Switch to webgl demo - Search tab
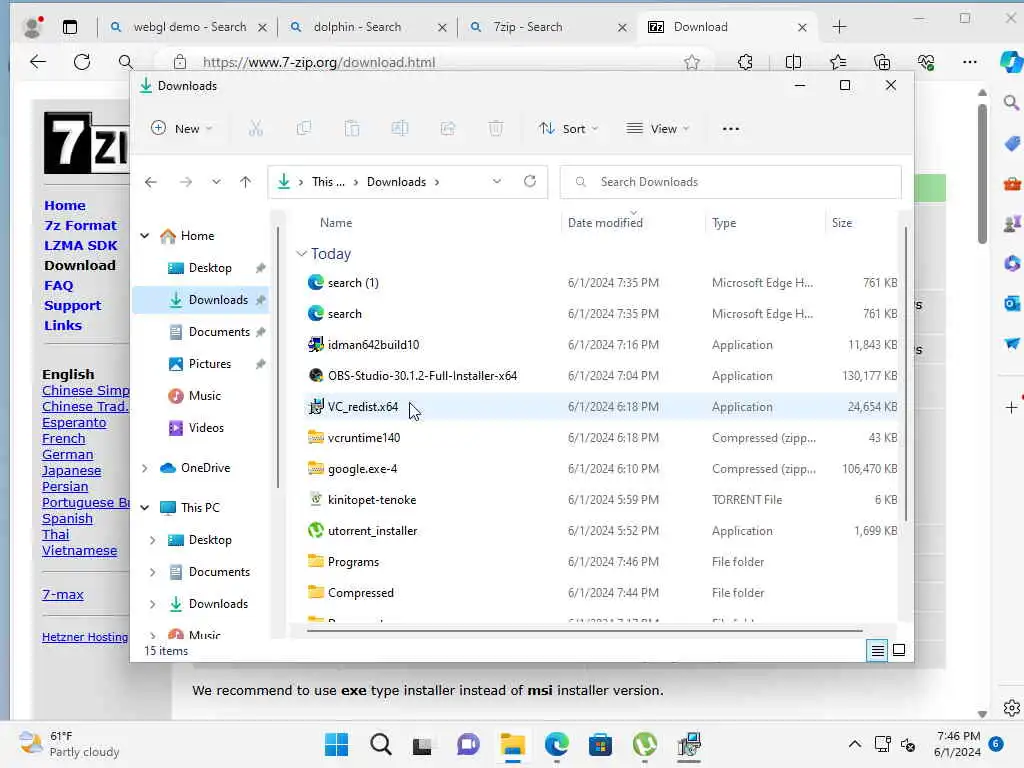 click(189, 27)
